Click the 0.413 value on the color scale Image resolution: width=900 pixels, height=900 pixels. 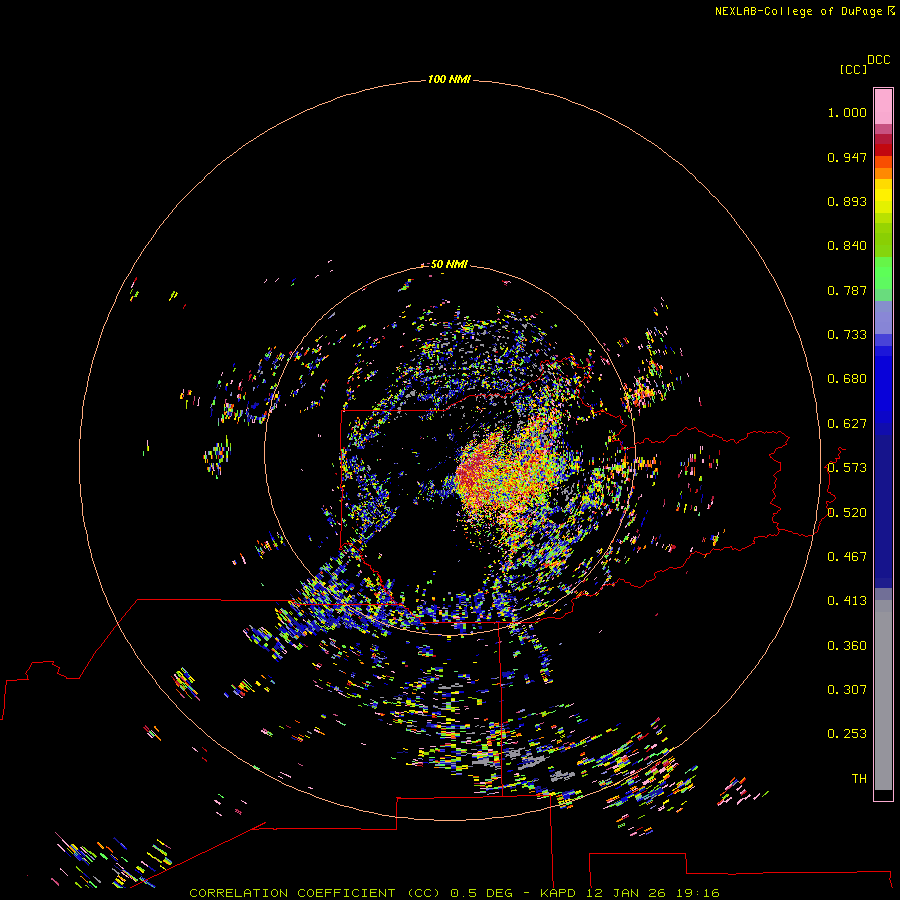tap(847, 601)
